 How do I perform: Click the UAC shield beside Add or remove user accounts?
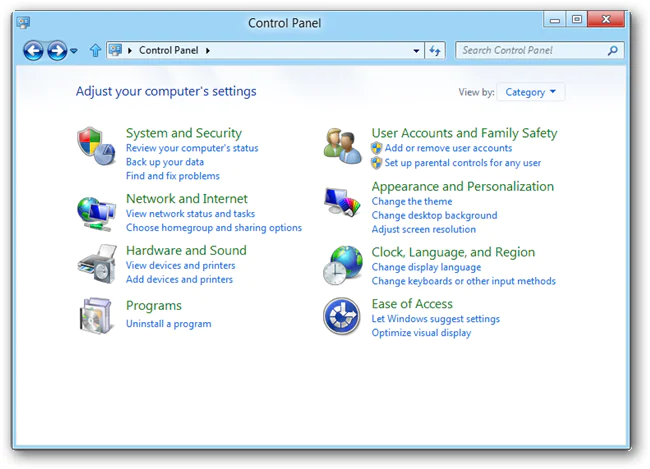(x=376, y=148)
